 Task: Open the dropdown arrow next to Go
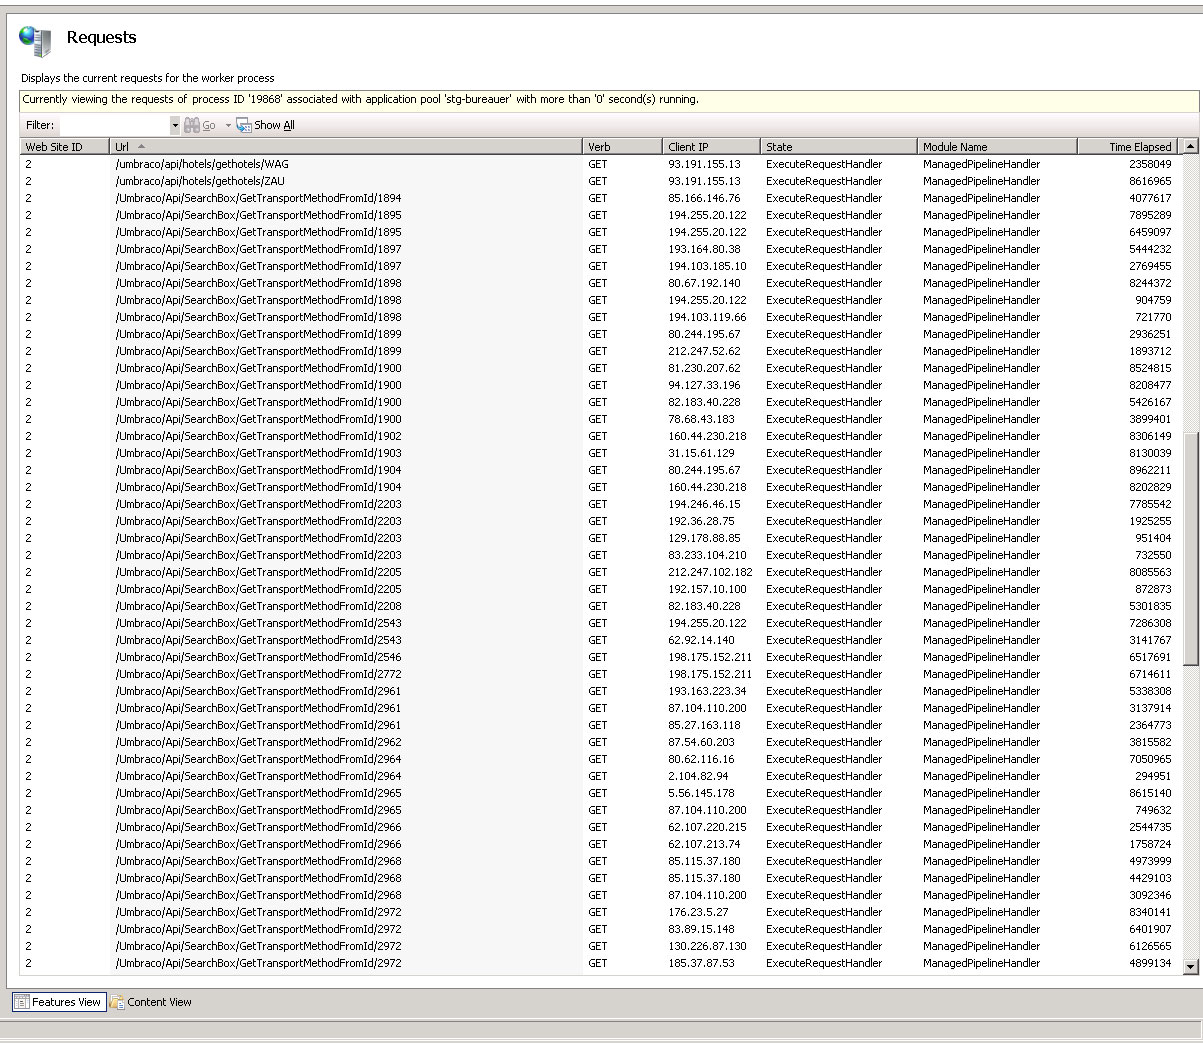point(228,125)
